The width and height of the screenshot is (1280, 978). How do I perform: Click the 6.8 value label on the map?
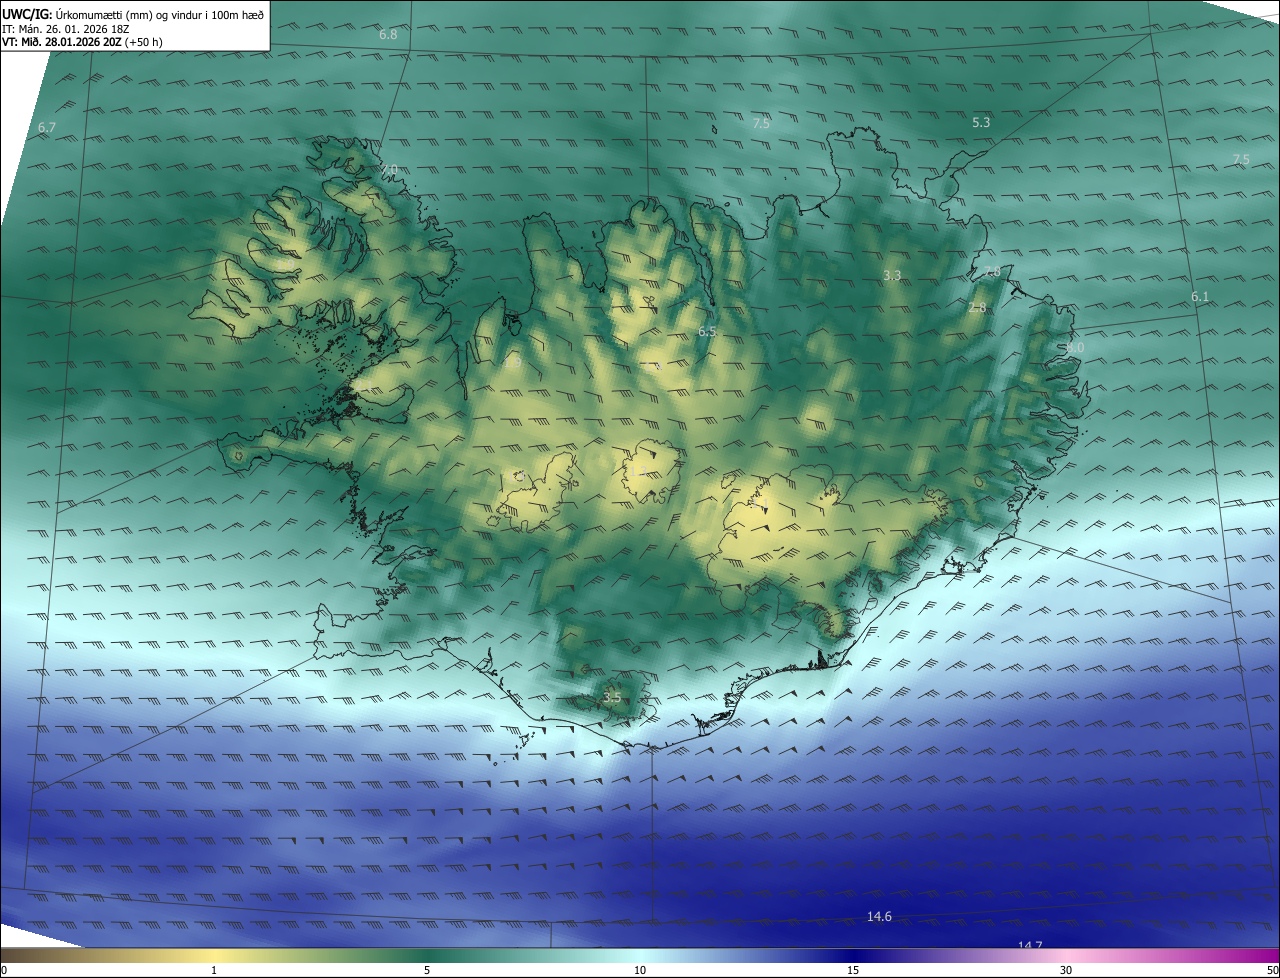[388, 35]
